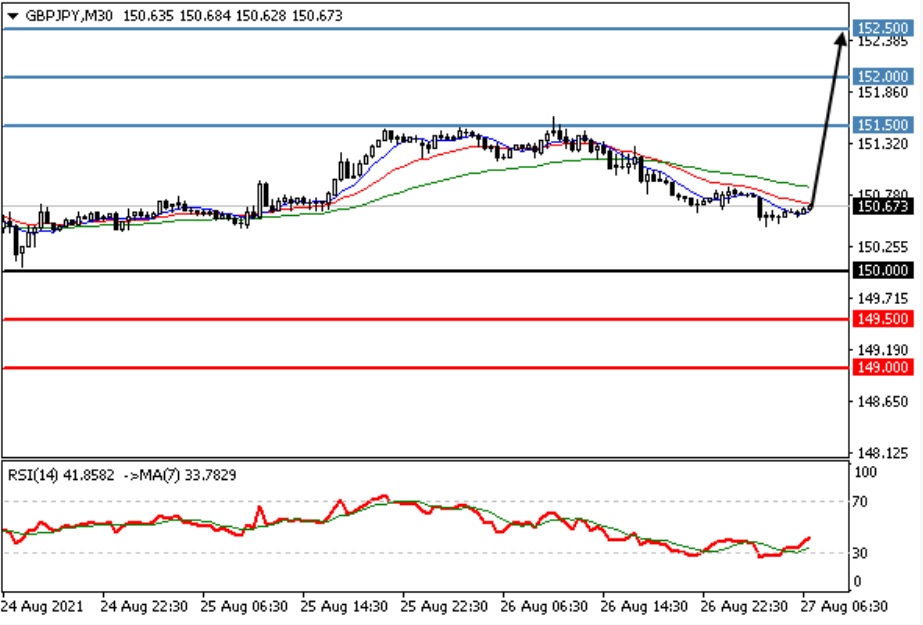923x625 pixels.
Task: Click the 26 Aug 22:30 time label
Action: coord(745,606)
